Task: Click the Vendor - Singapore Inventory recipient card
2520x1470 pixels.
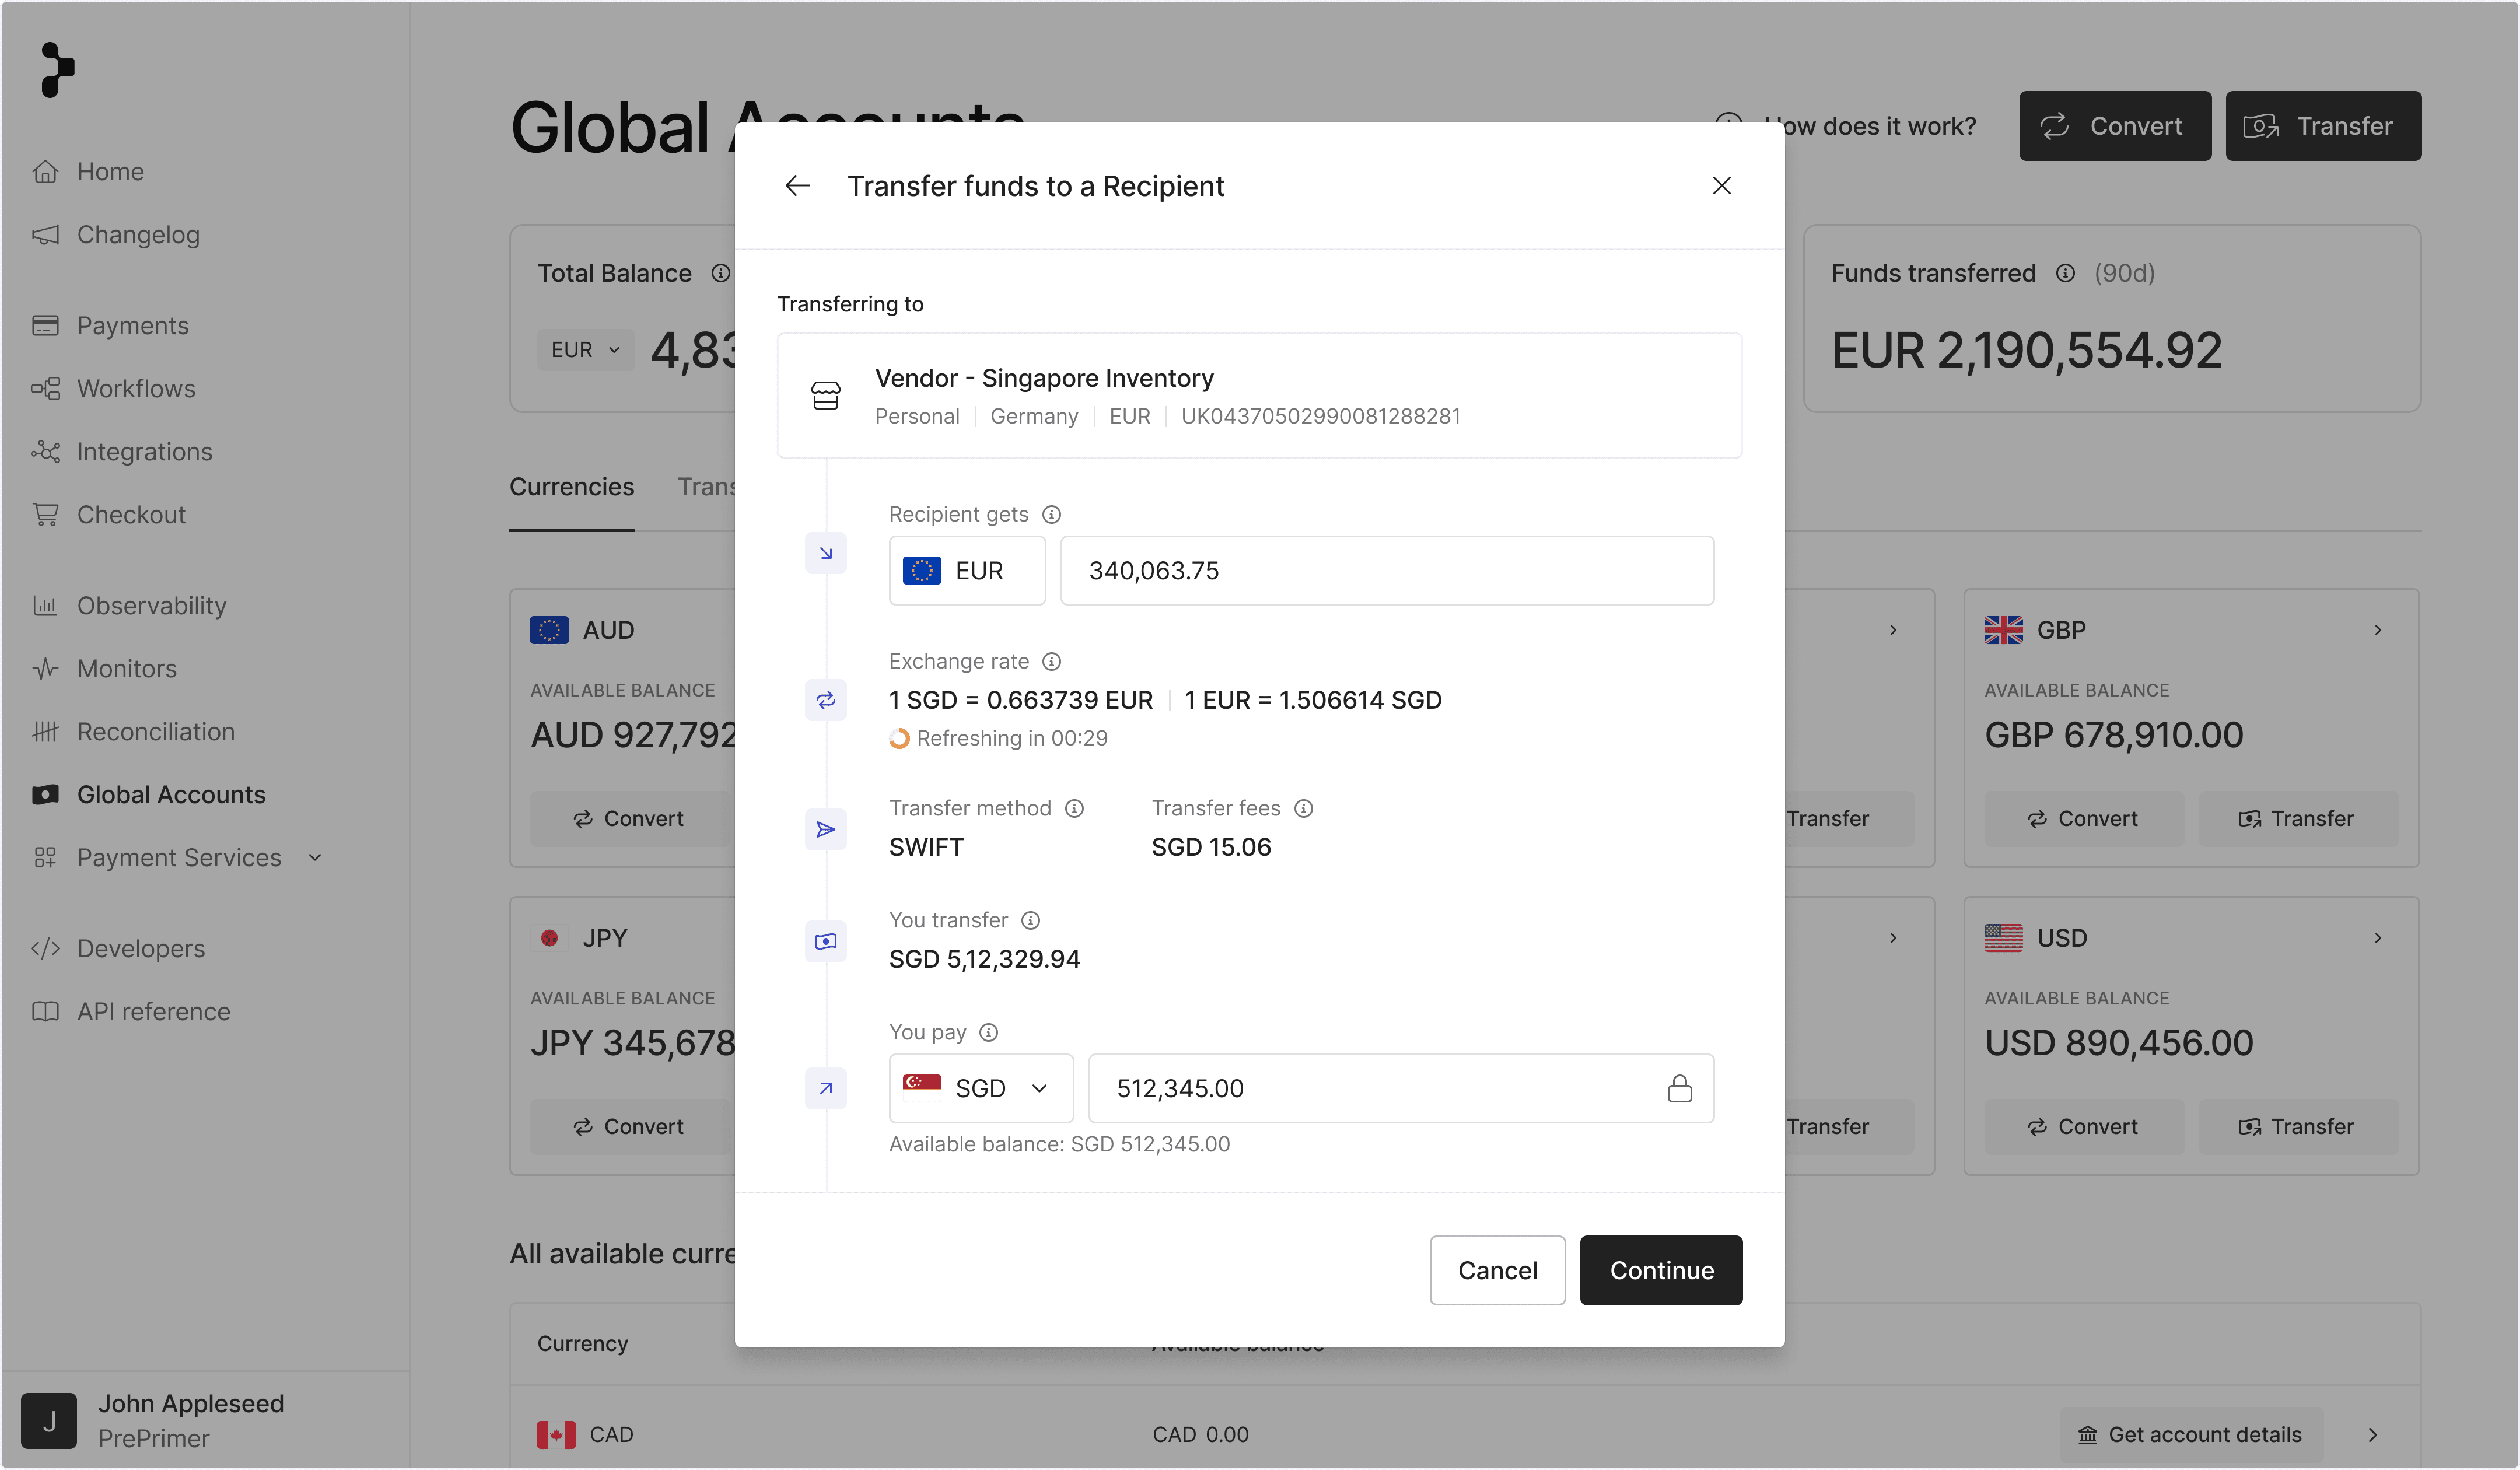Action: pyautogui.click(x=1259, y=396)
